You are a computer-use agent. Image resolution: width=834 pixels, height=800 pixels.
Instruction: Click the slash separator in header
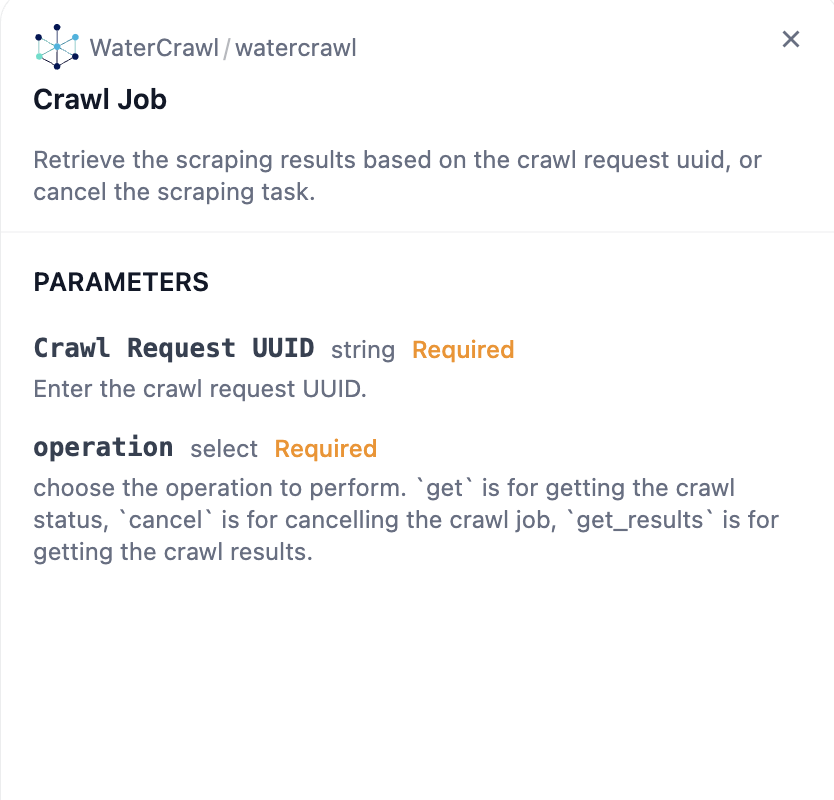pos(227,47)
